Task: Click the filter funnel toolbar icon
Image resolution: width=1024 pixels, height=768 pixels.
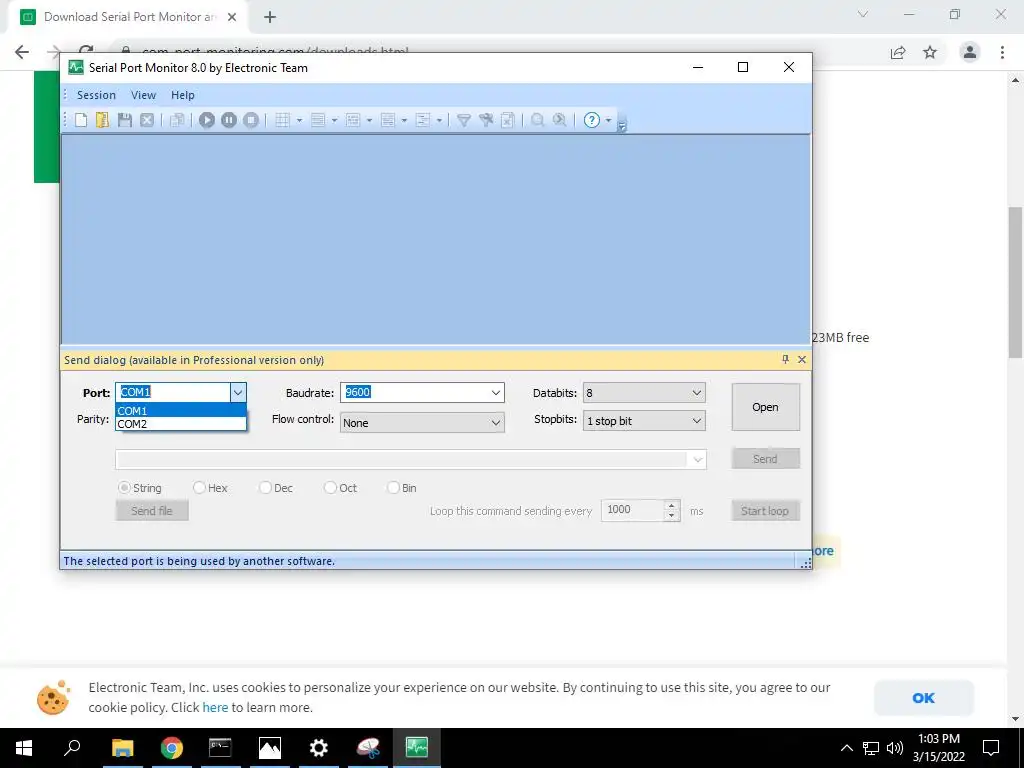Action: pyautogui.click(x=464, y=120)
